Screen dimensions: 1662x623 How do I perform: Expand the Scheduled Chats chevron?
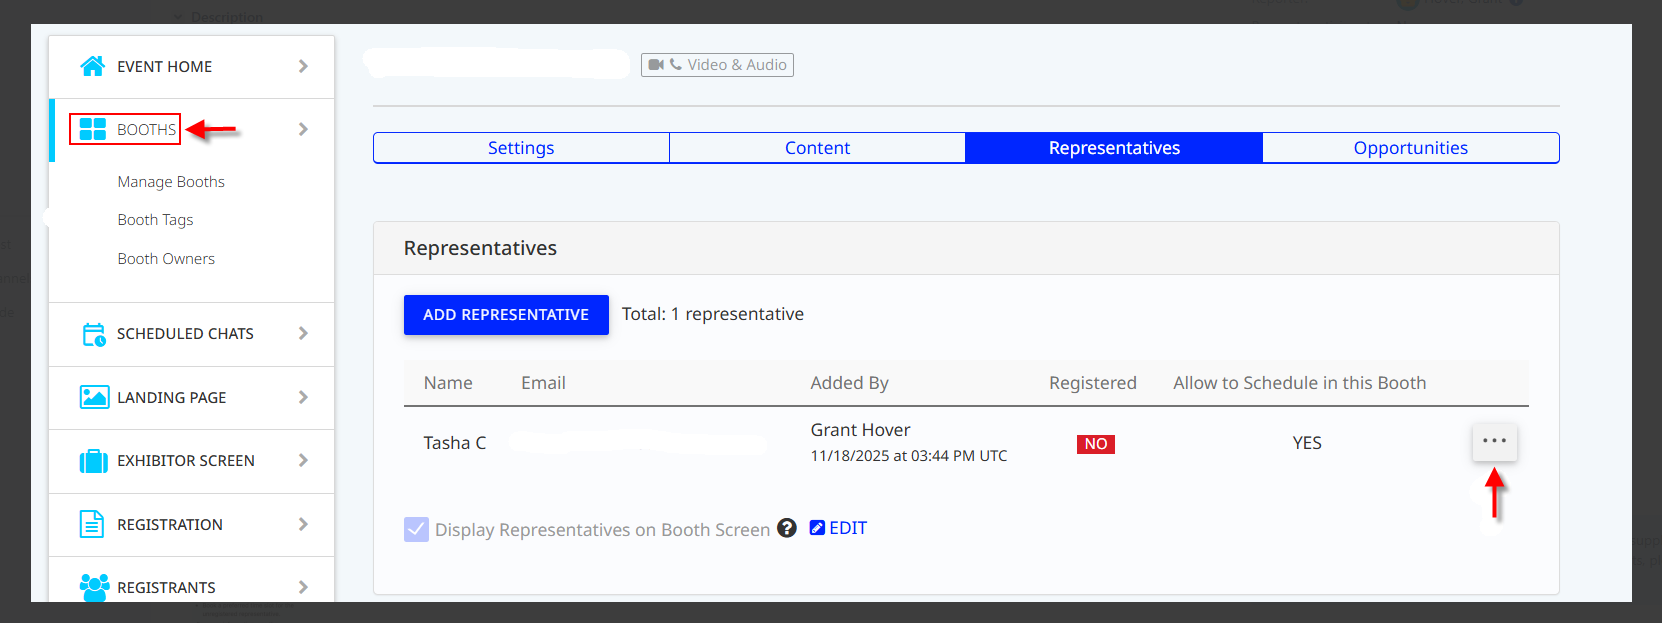pos(303,333)
